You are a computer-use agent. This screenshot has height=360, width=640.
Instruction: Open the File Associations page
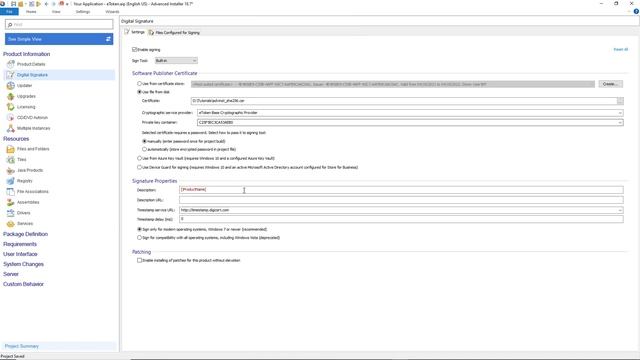click(x=33, y=191)
